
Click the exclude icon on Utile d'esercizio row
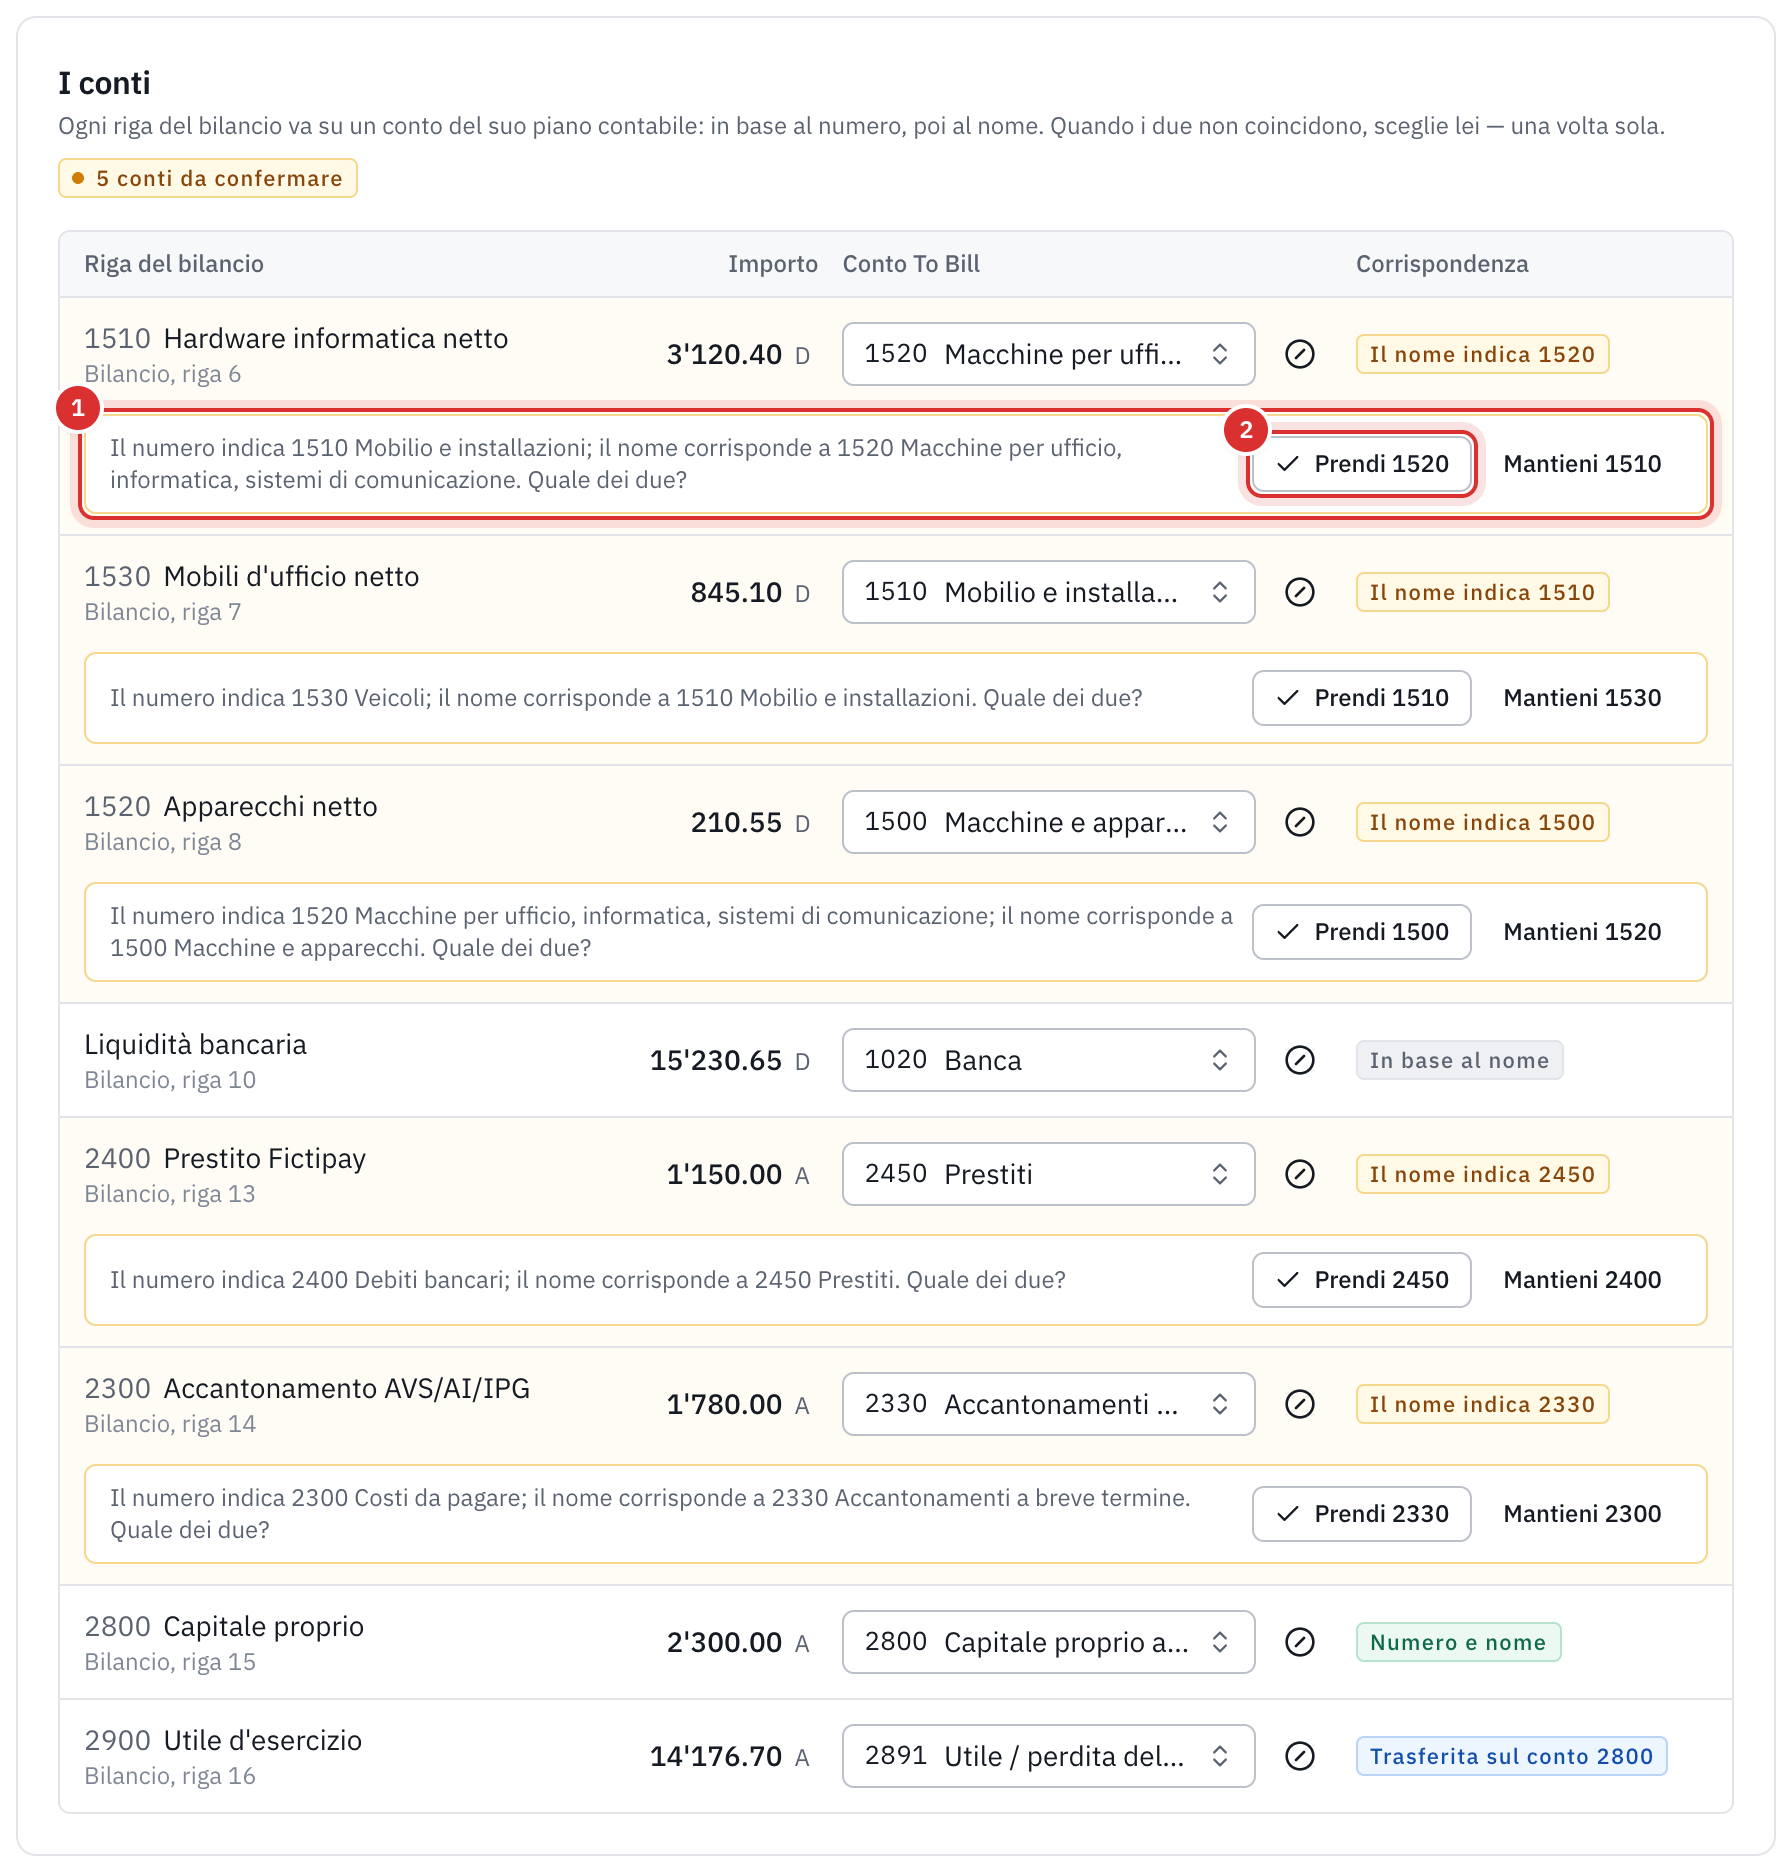point(1299,1756)
